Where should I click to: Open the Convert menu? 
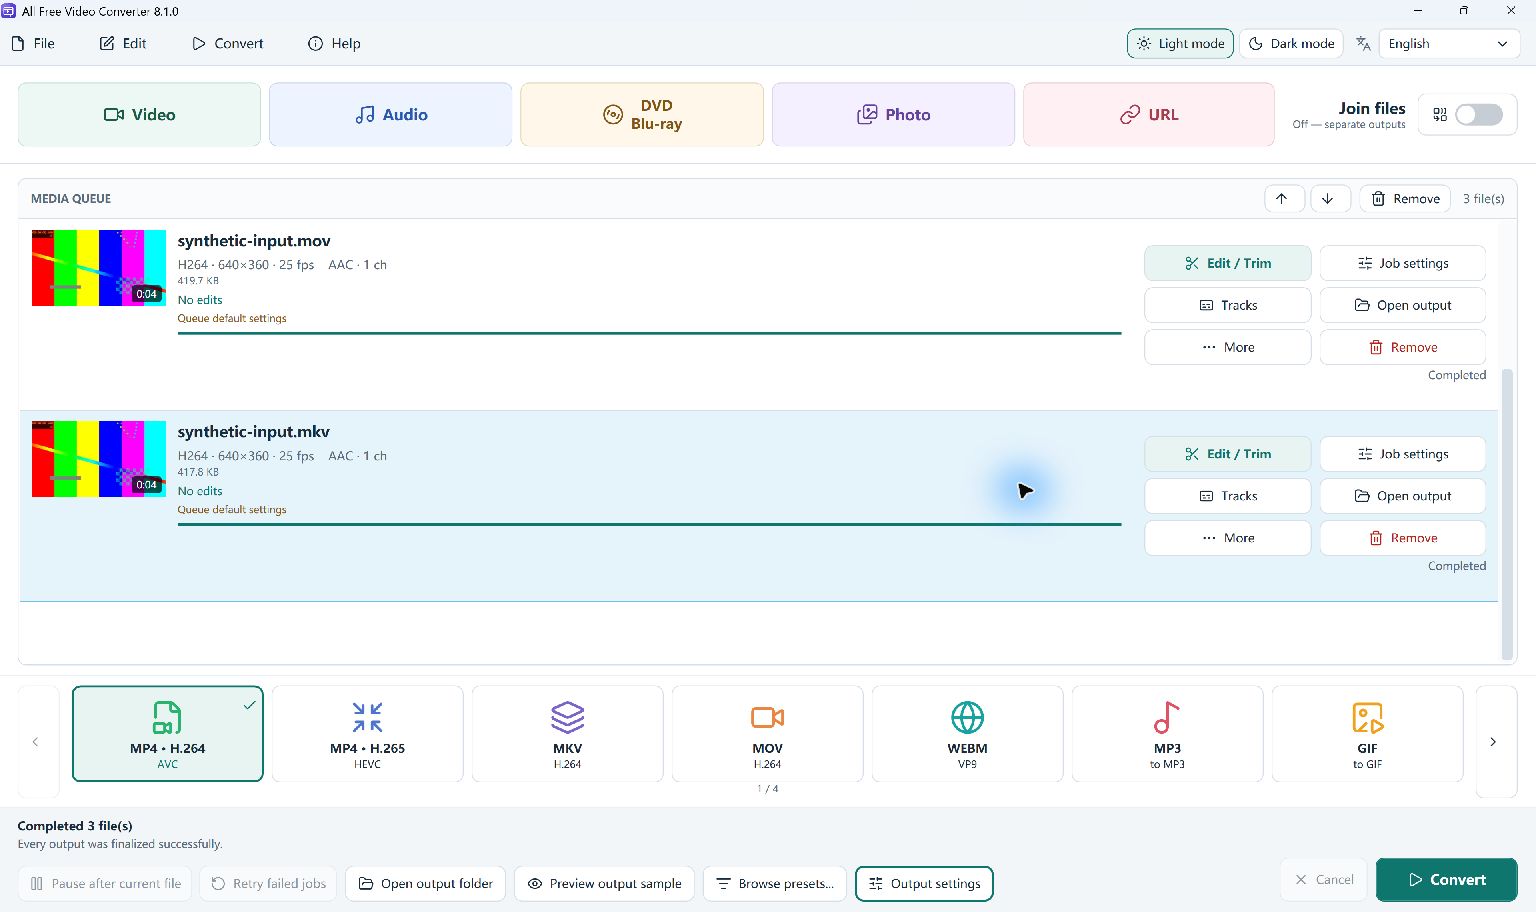click(228, 43)
